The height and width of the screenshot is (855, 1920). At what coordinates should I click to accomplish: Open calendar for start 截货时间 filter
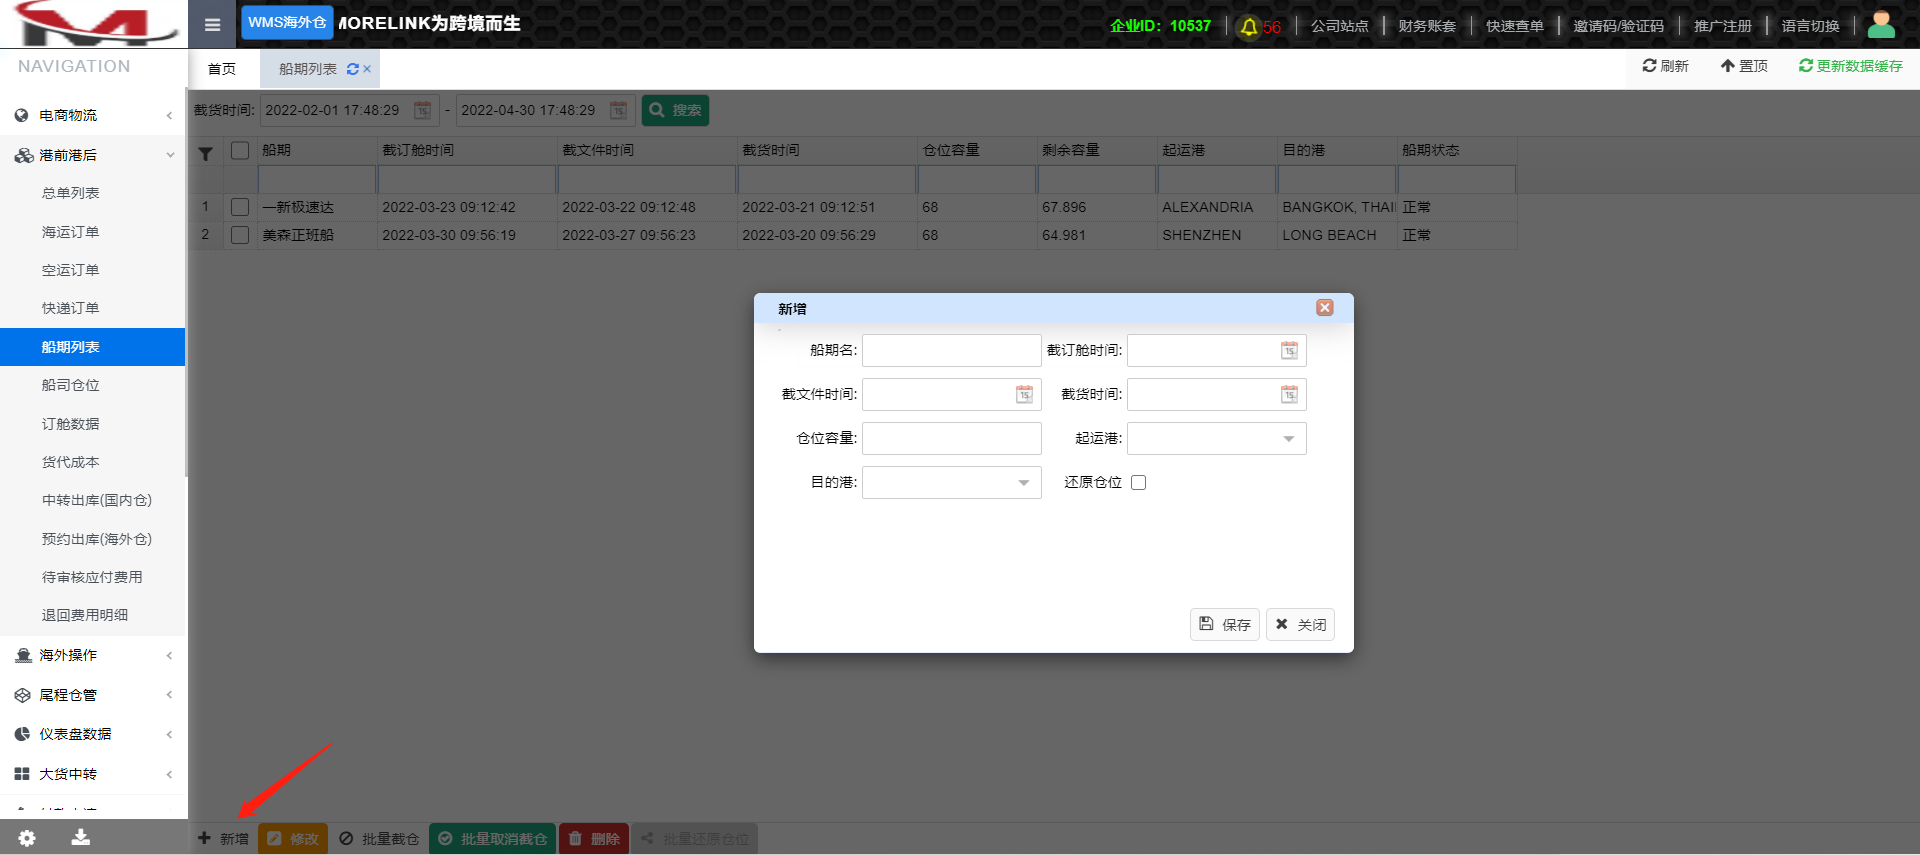click(423, 110)
